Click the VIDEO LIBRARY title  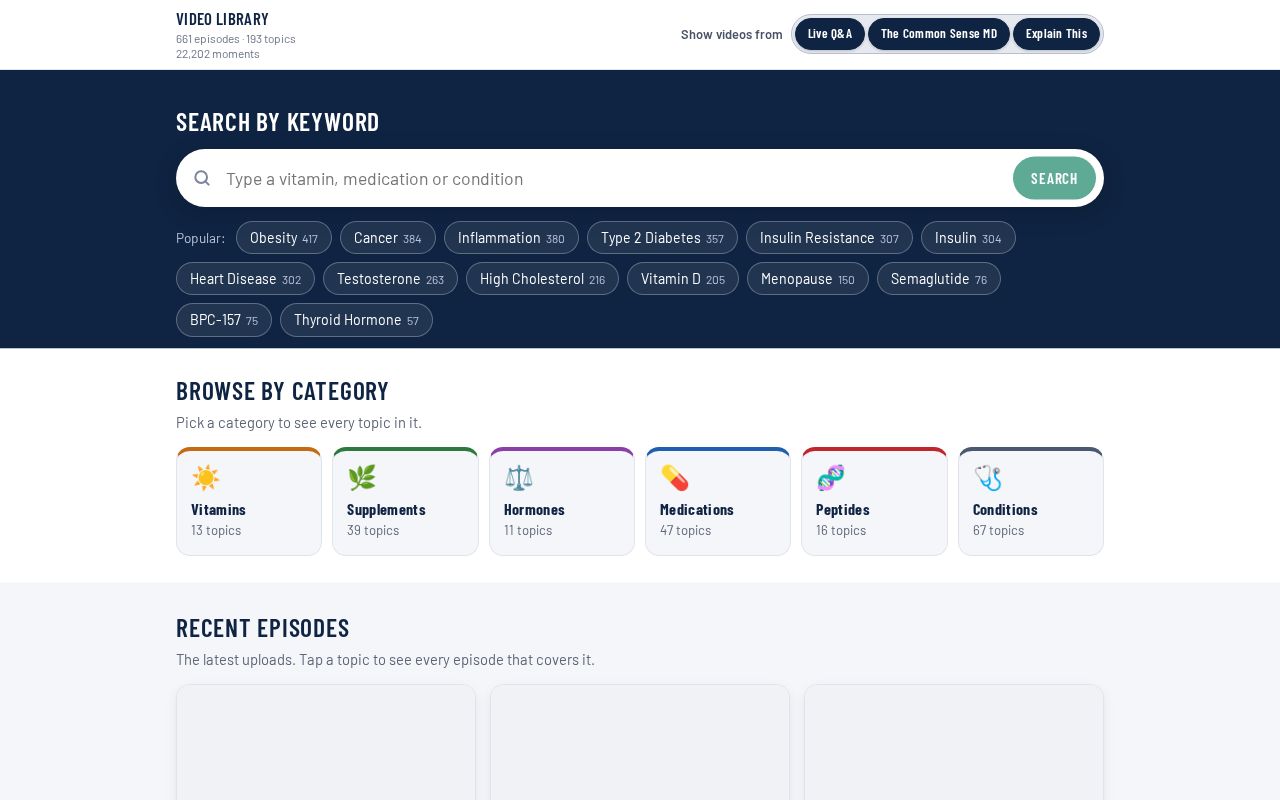[222, 19]
